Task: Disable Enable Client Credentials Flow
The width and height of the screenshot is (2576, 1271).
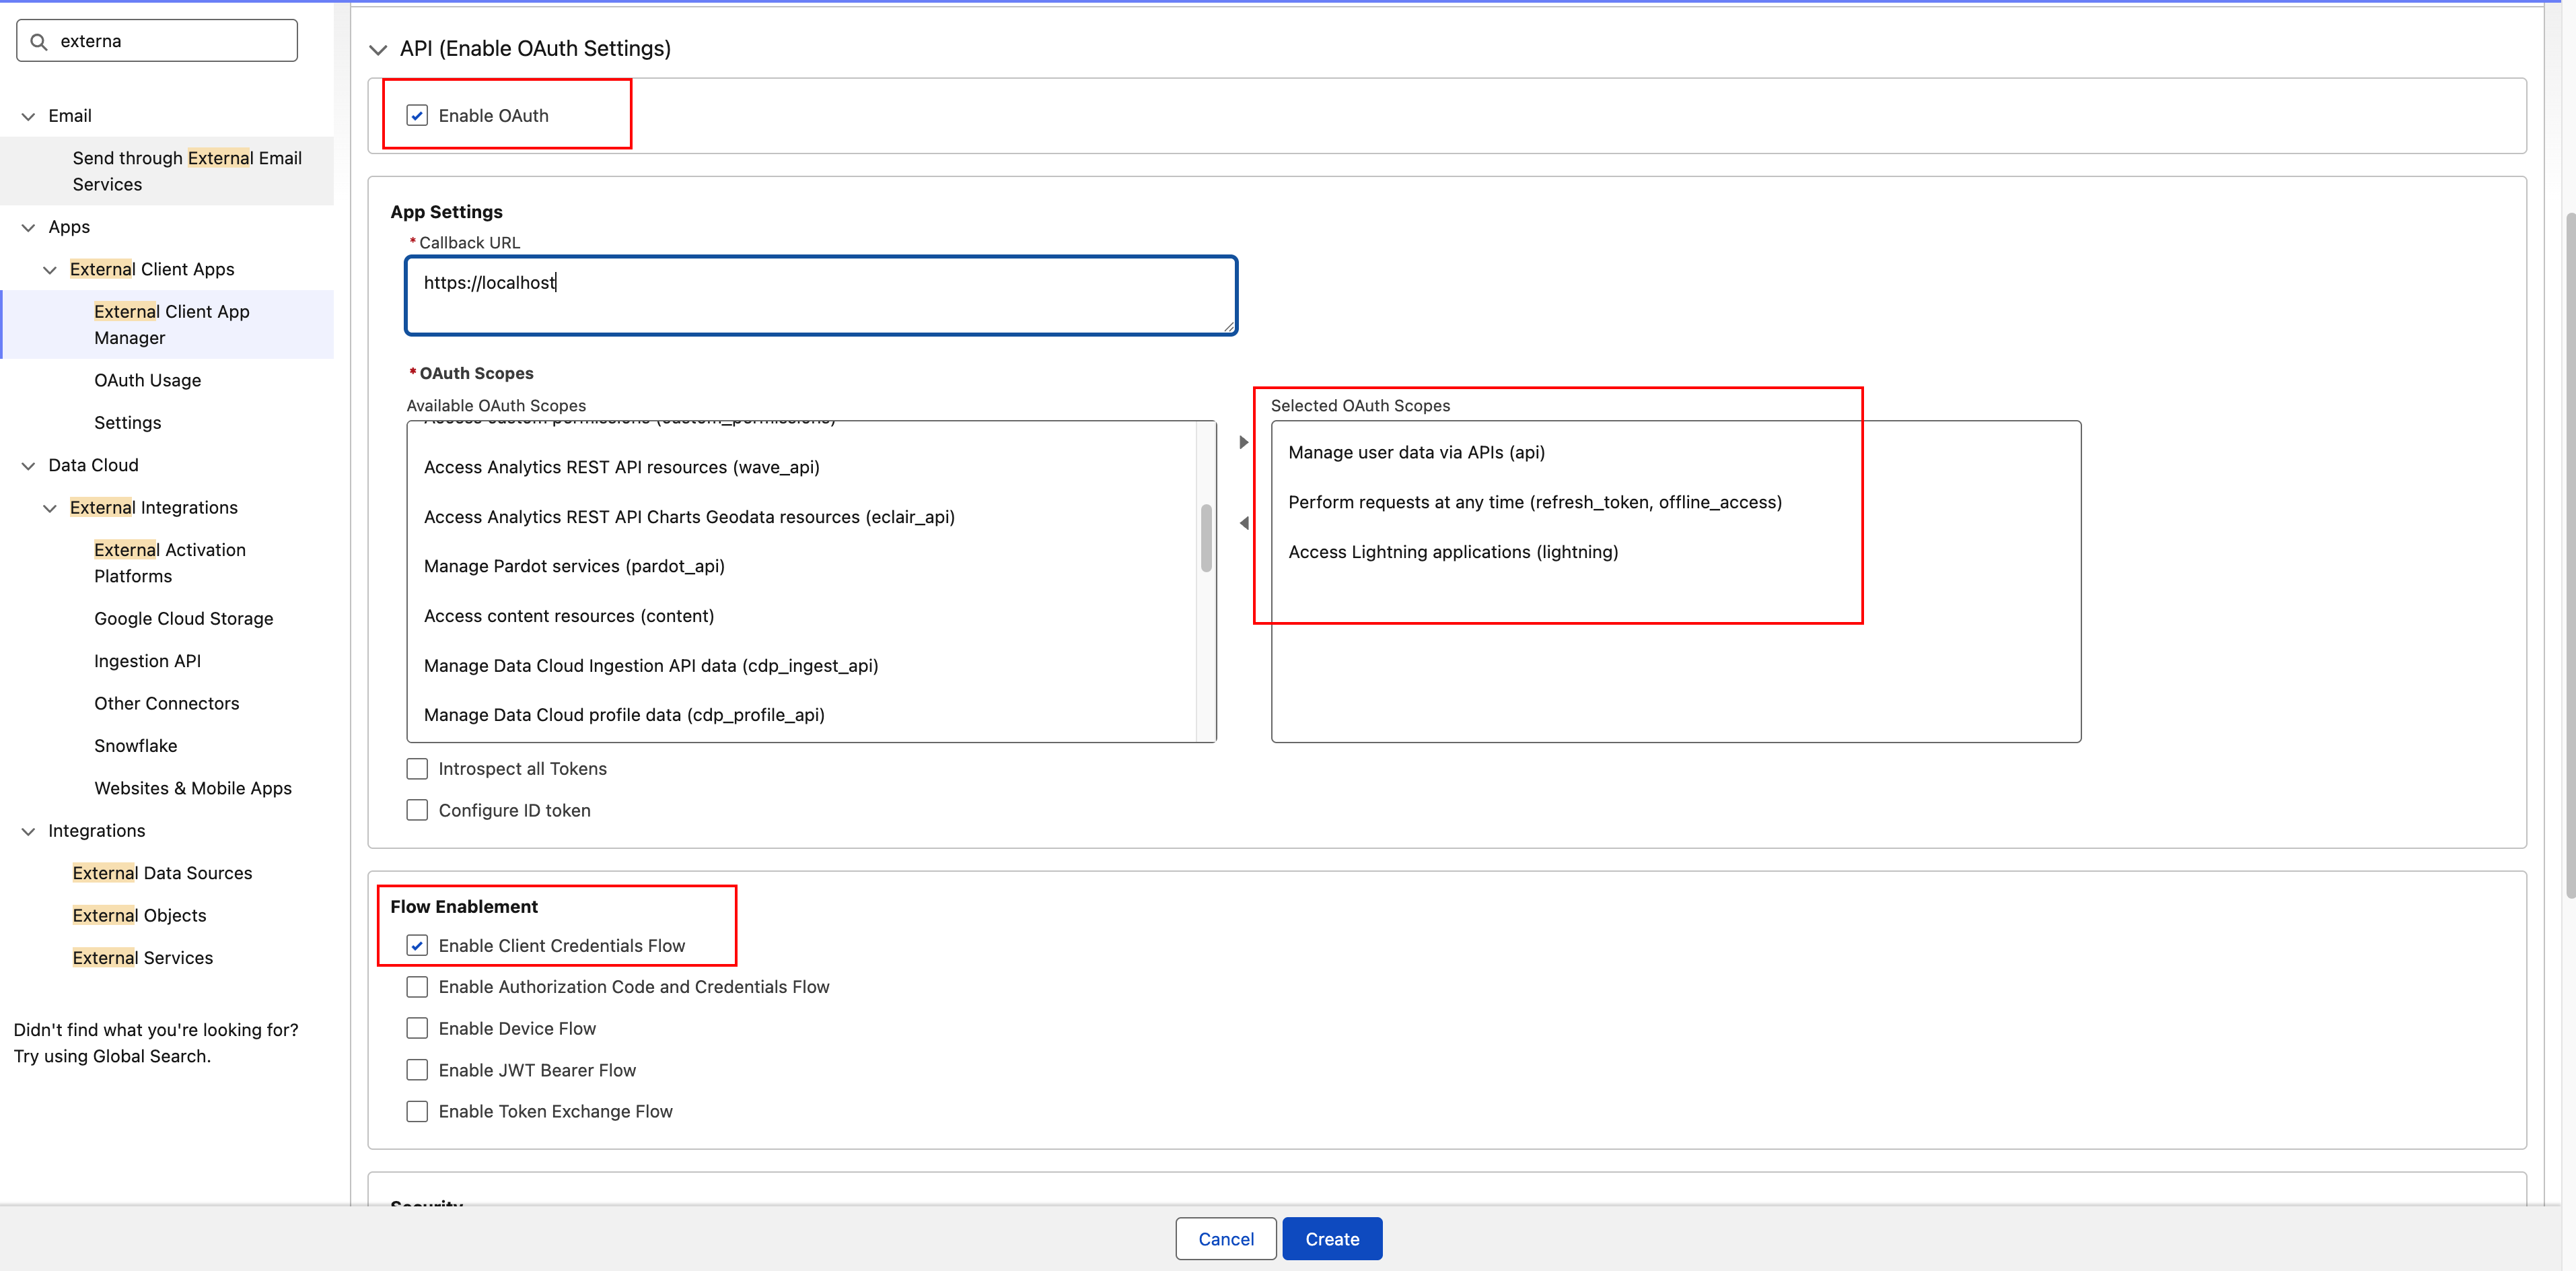Action: pos(417,945)
